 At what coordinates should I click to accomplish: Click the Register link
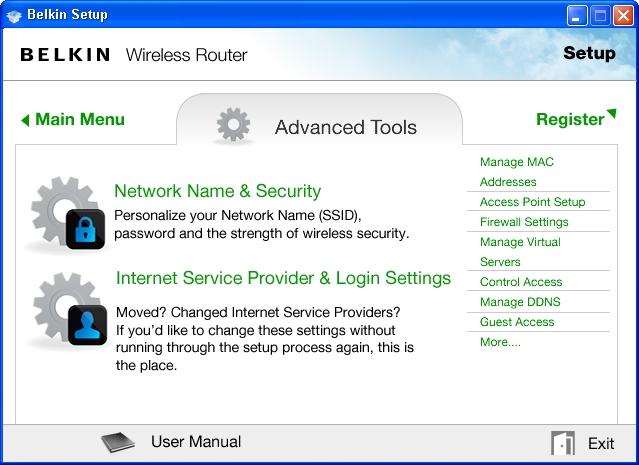570,119
